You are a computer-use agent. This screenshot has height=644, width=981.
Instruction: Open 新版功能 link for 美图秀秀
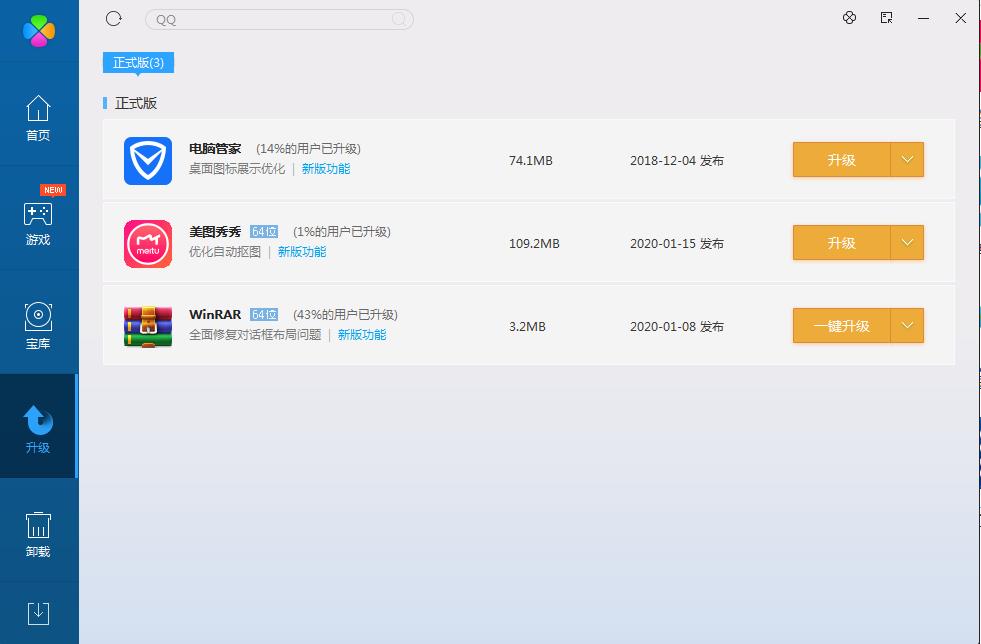302,252
